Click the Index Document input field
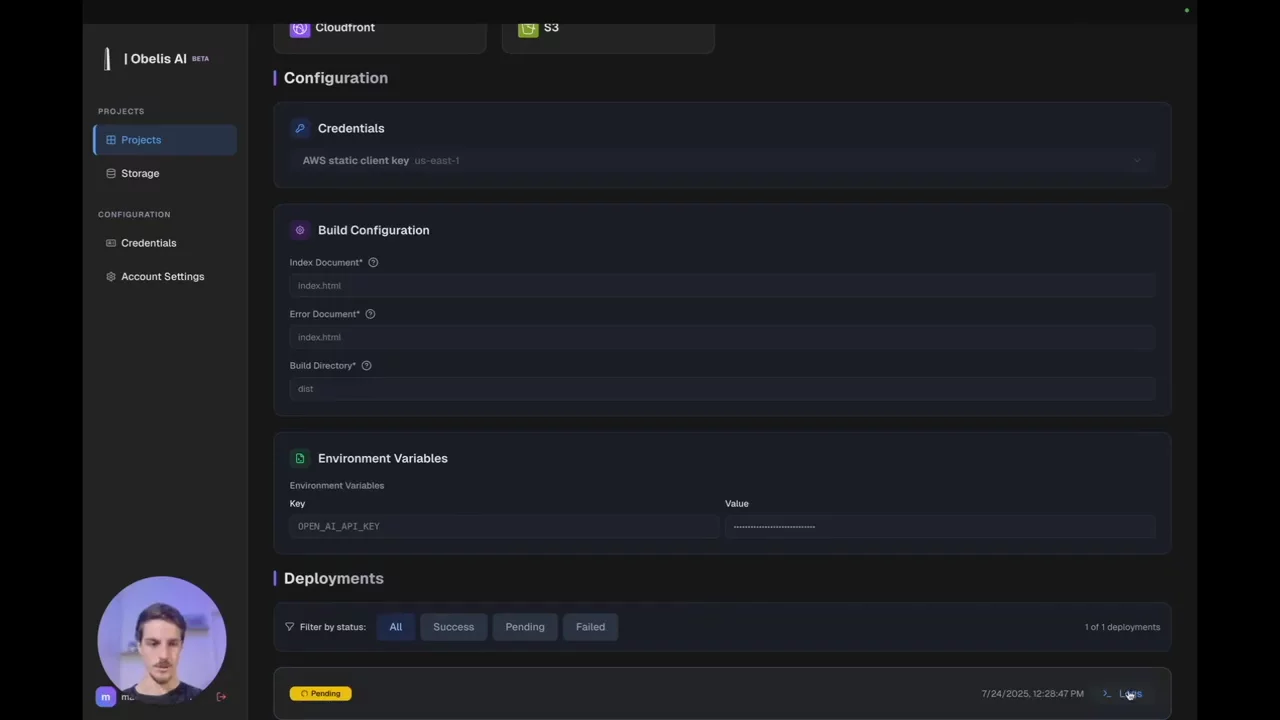The width and height of the screenshot is (1280, 720). click(722, 285)
